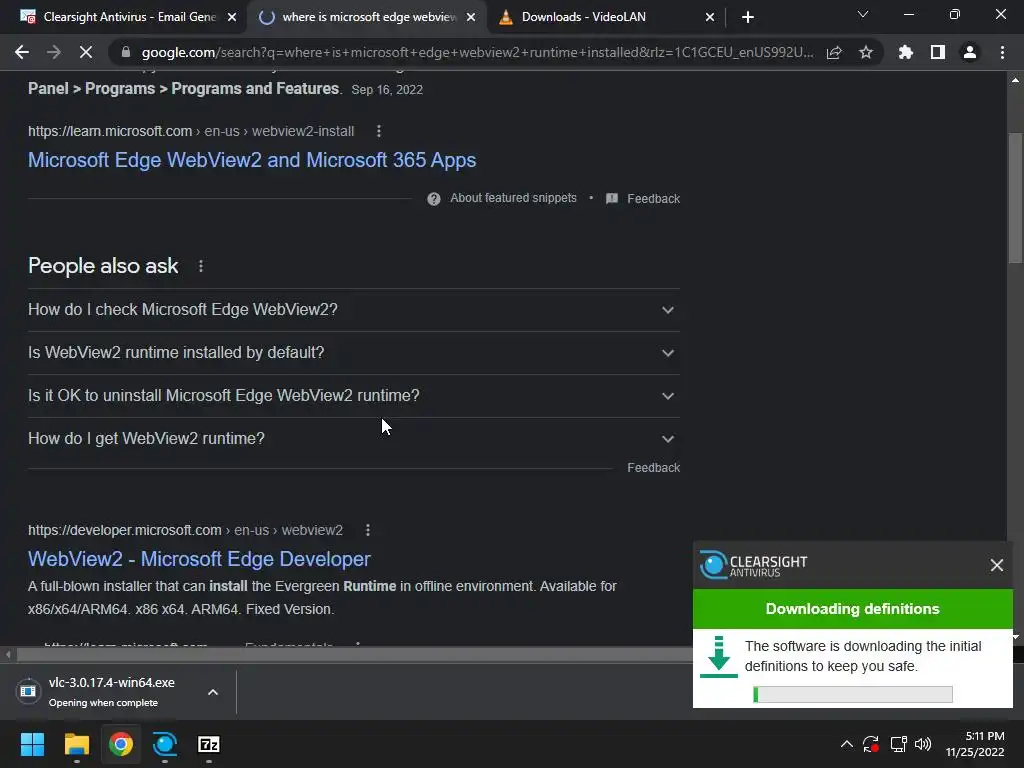Click the horizontal page scrollbar
Viewport: 1024px width, 768px height.
pos(356,654)
